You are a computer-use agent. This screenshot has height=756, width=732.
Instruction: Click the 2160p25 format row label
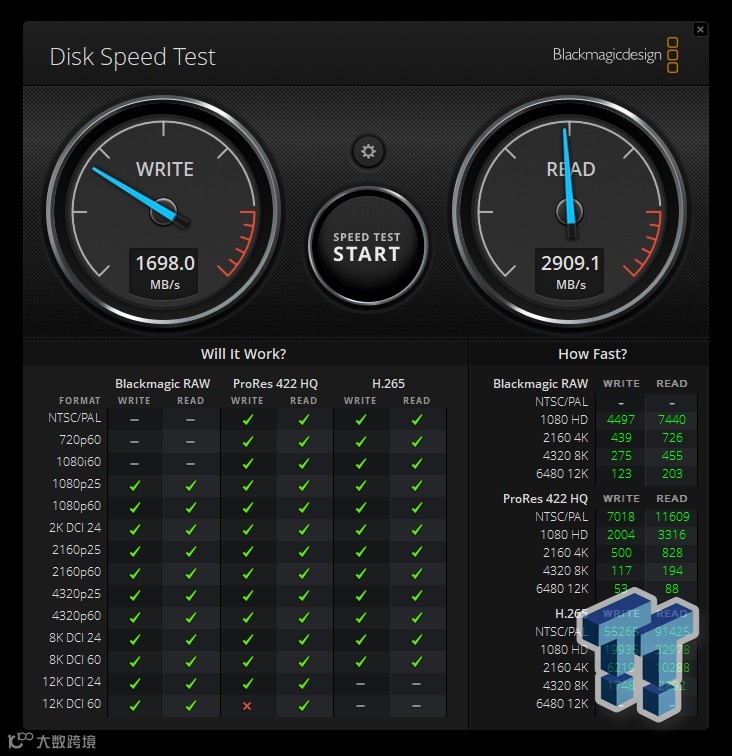(x=77, y=550)
